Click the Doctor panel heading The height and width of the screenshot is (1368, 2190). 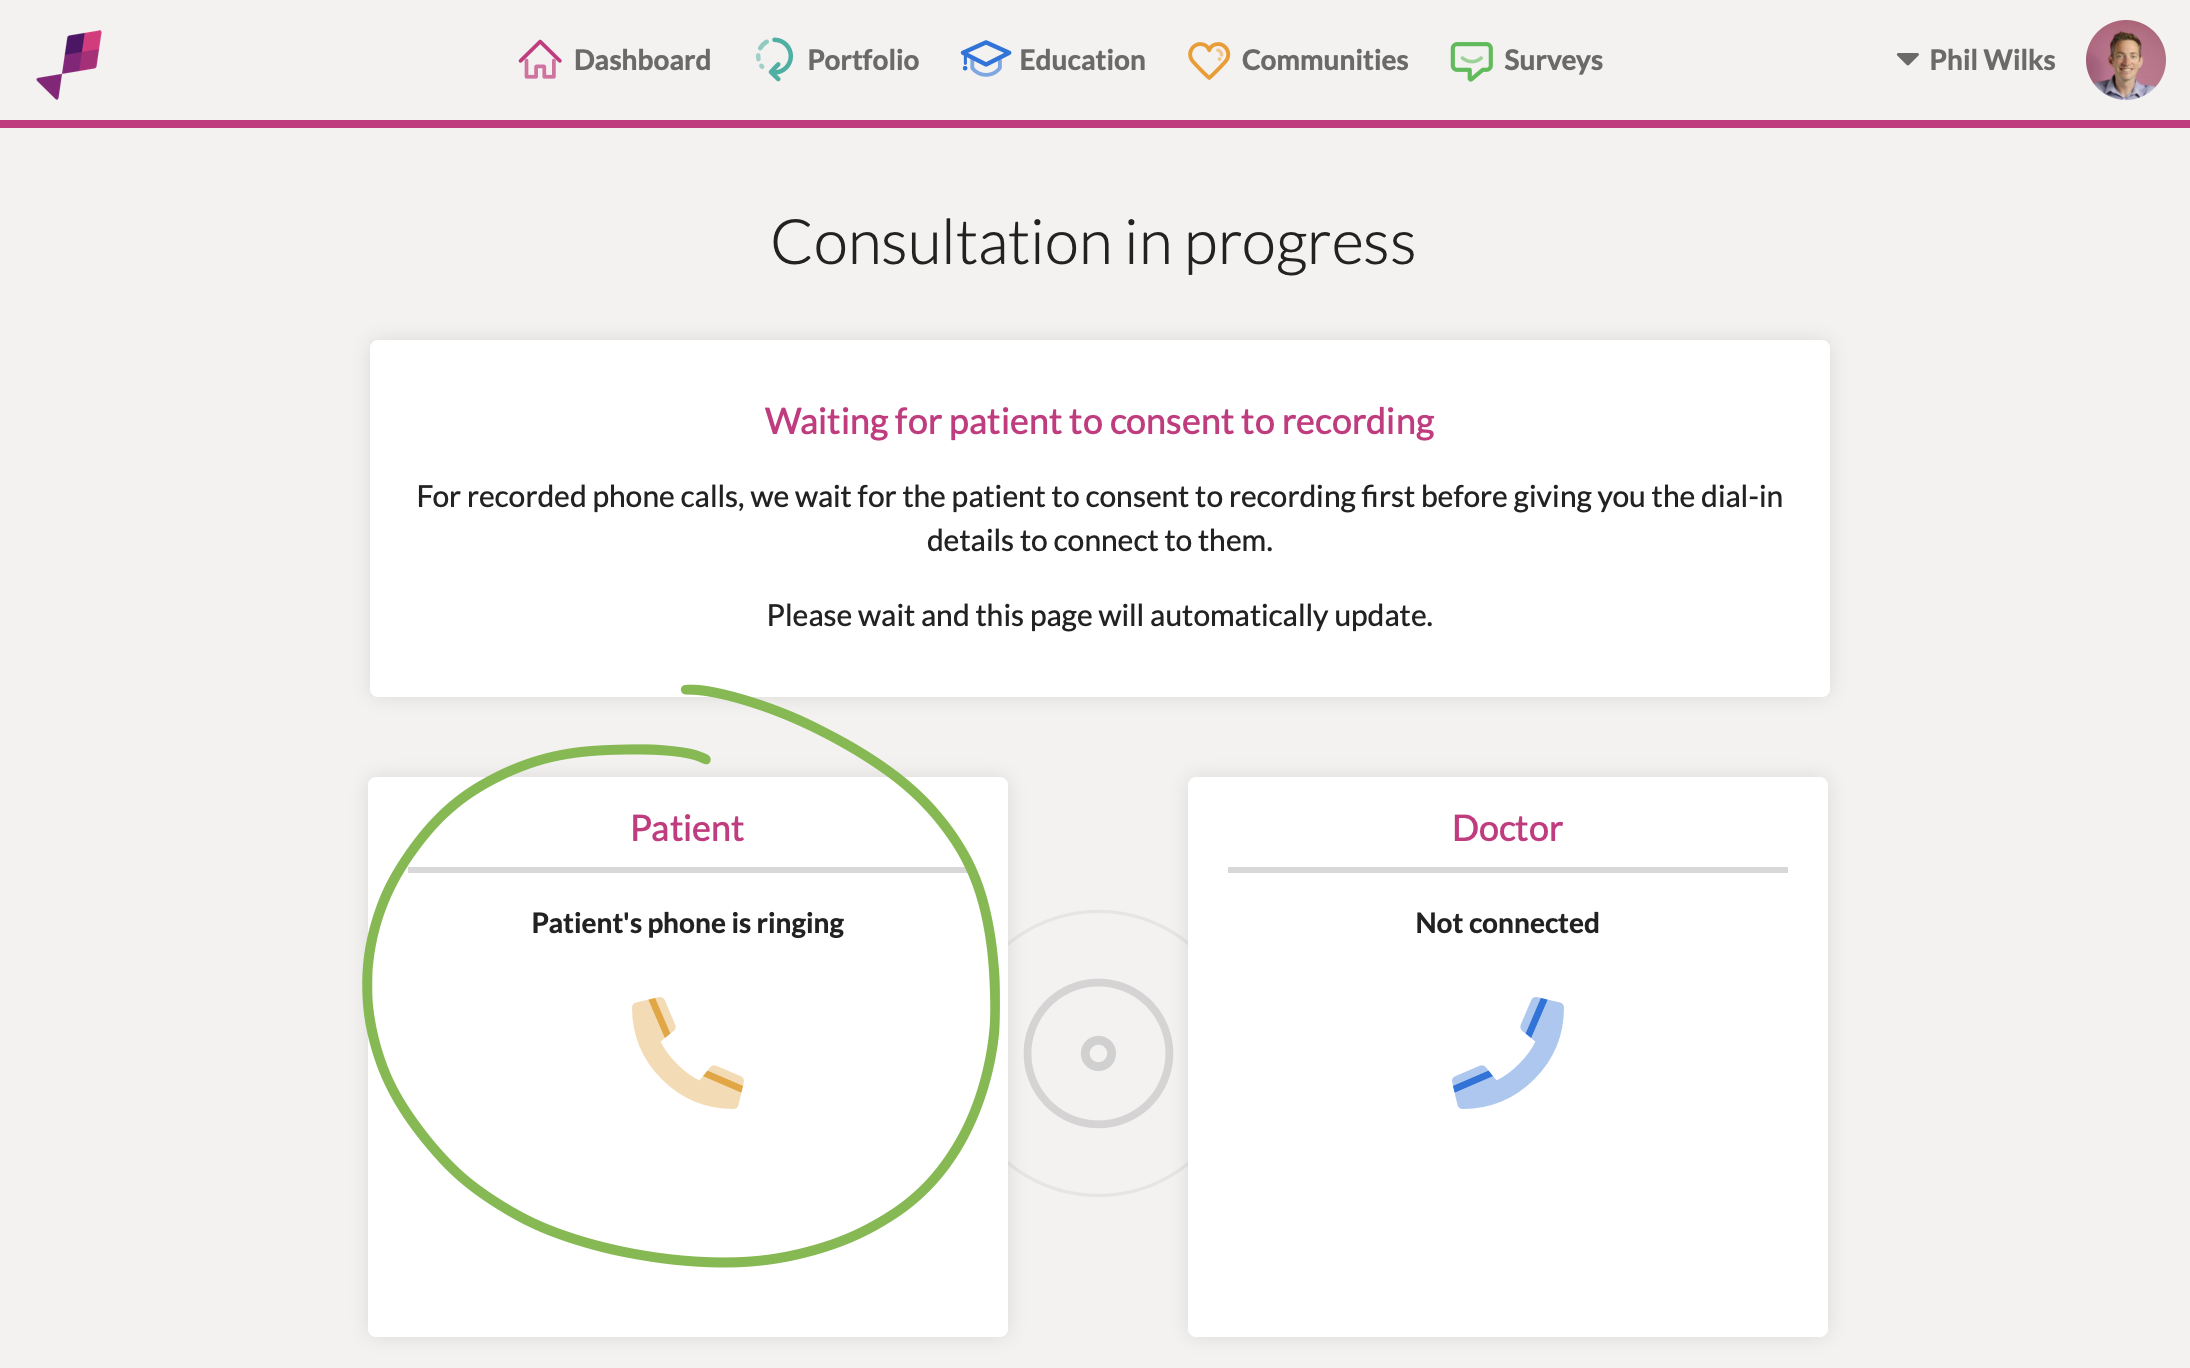click(x=1507, y=828)
